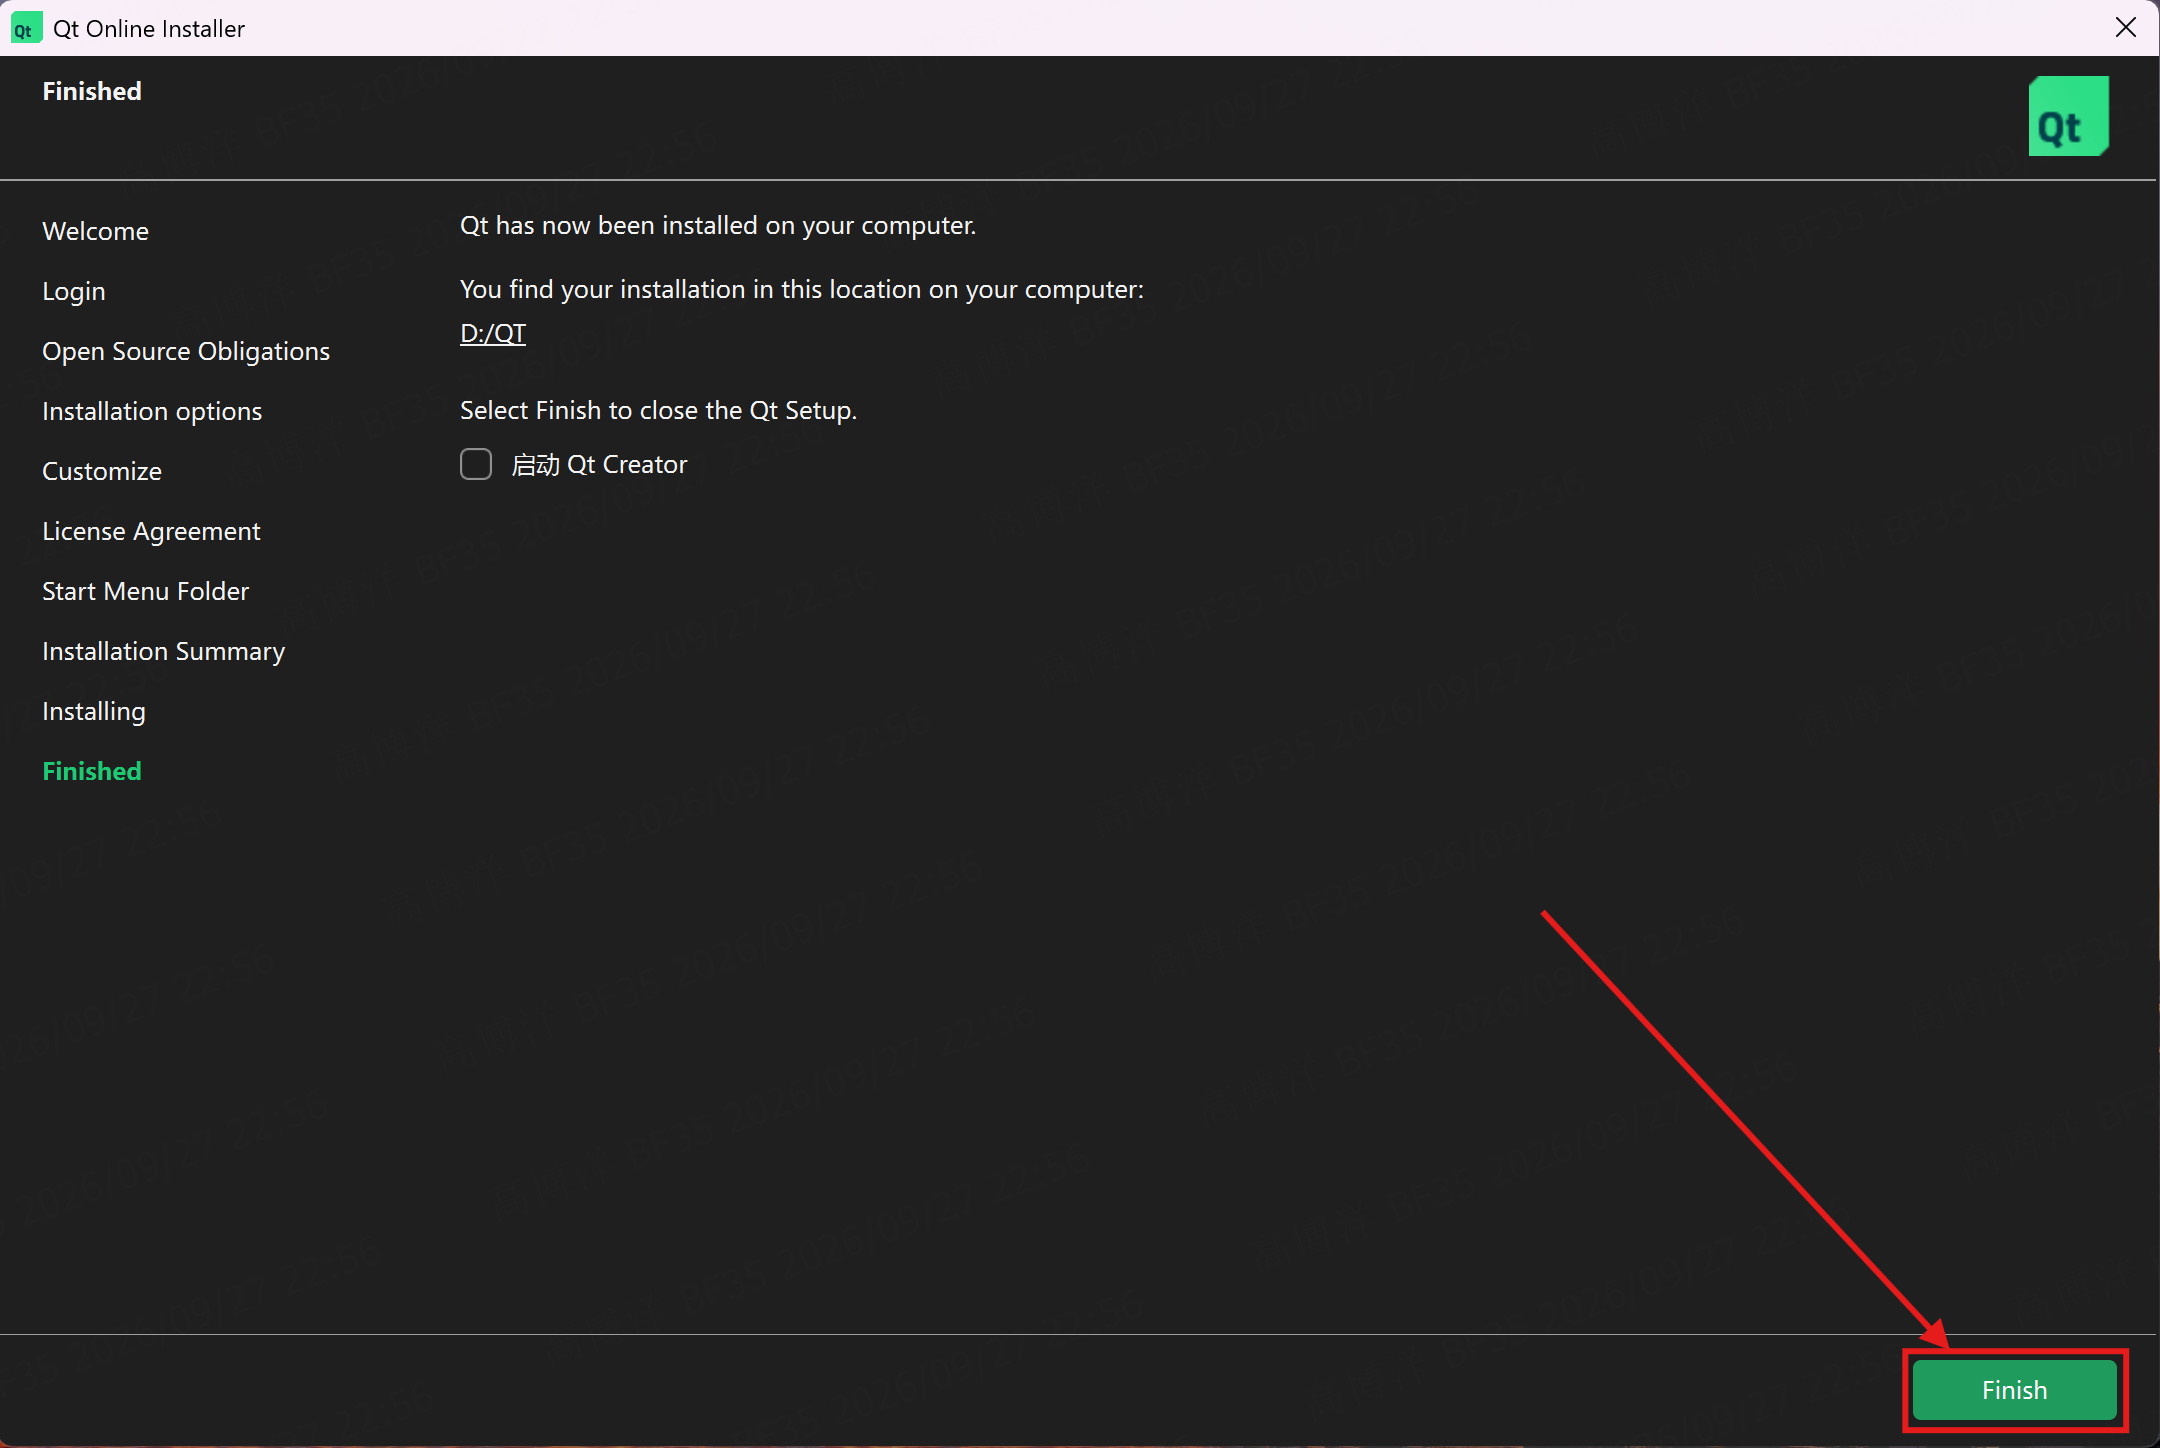The image size is (2160, 1448).
Task: Click the 启动 Qt Creator label text
Action: (x=600, y=464)
